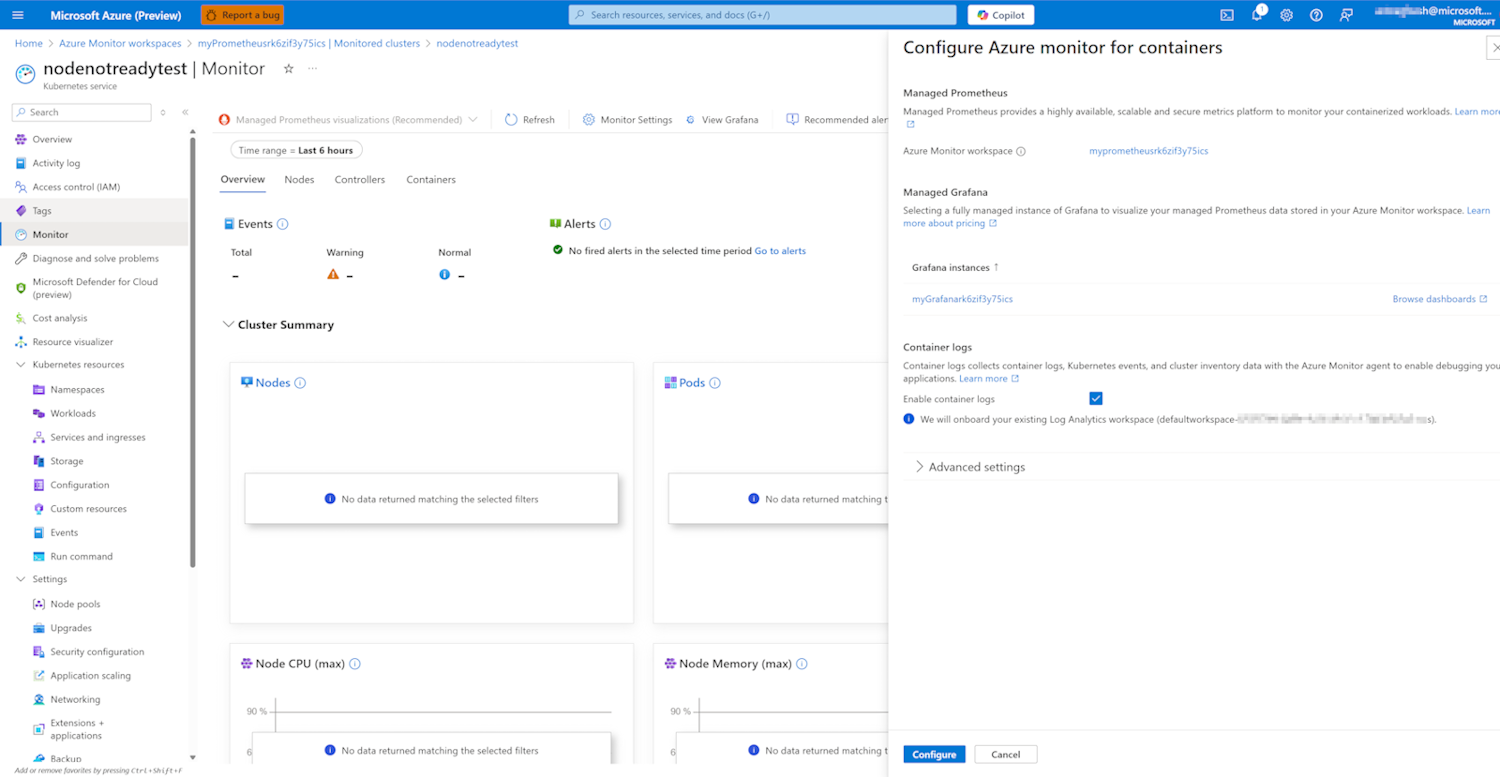Open Managed Prometheus visualizations dropdown

click(x=348, y=120)
